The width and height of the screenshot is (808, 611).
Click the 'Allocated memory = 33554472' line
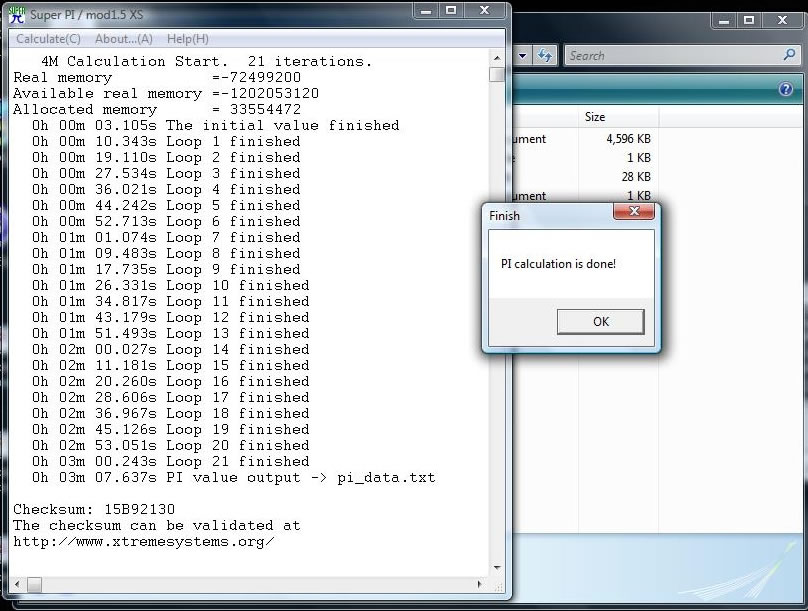[x=157, y=109]
